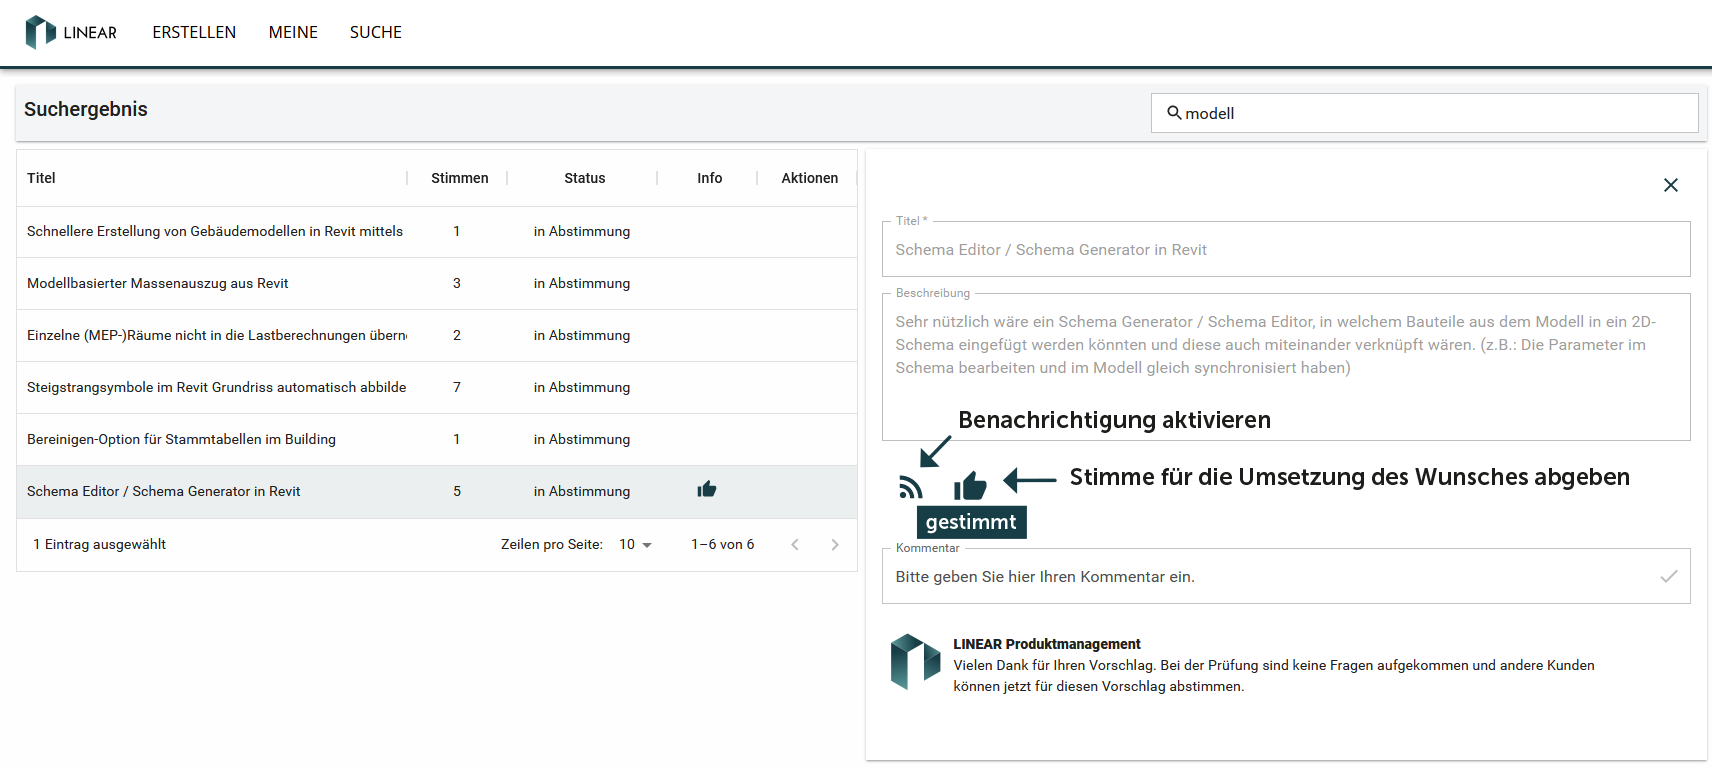
Task: Open the MEINE menu
Action: click(293, 32)
